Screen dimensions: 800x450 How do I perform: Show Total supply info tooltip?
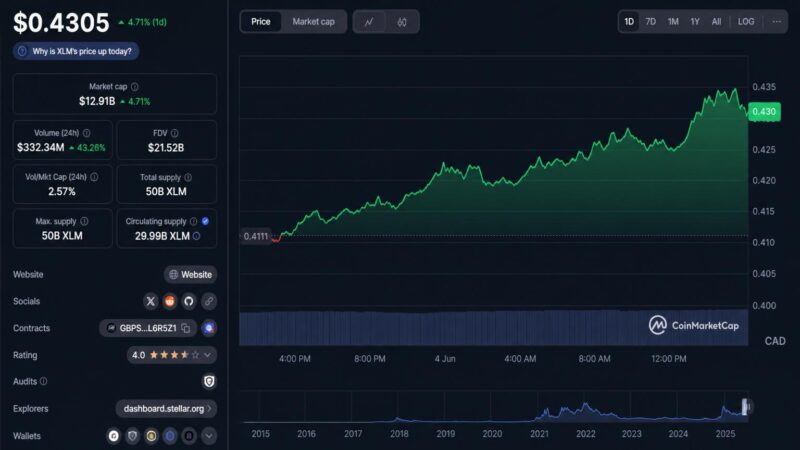click(188, 177)
